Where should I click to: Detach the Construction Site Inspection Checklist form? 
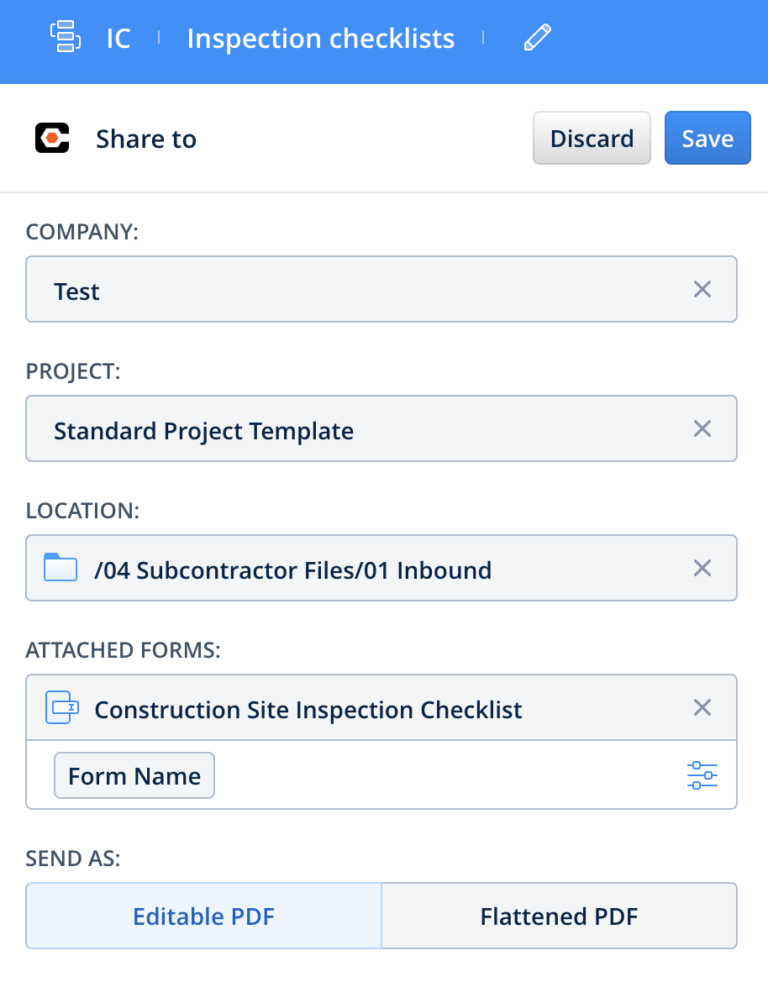coord(702,707)
